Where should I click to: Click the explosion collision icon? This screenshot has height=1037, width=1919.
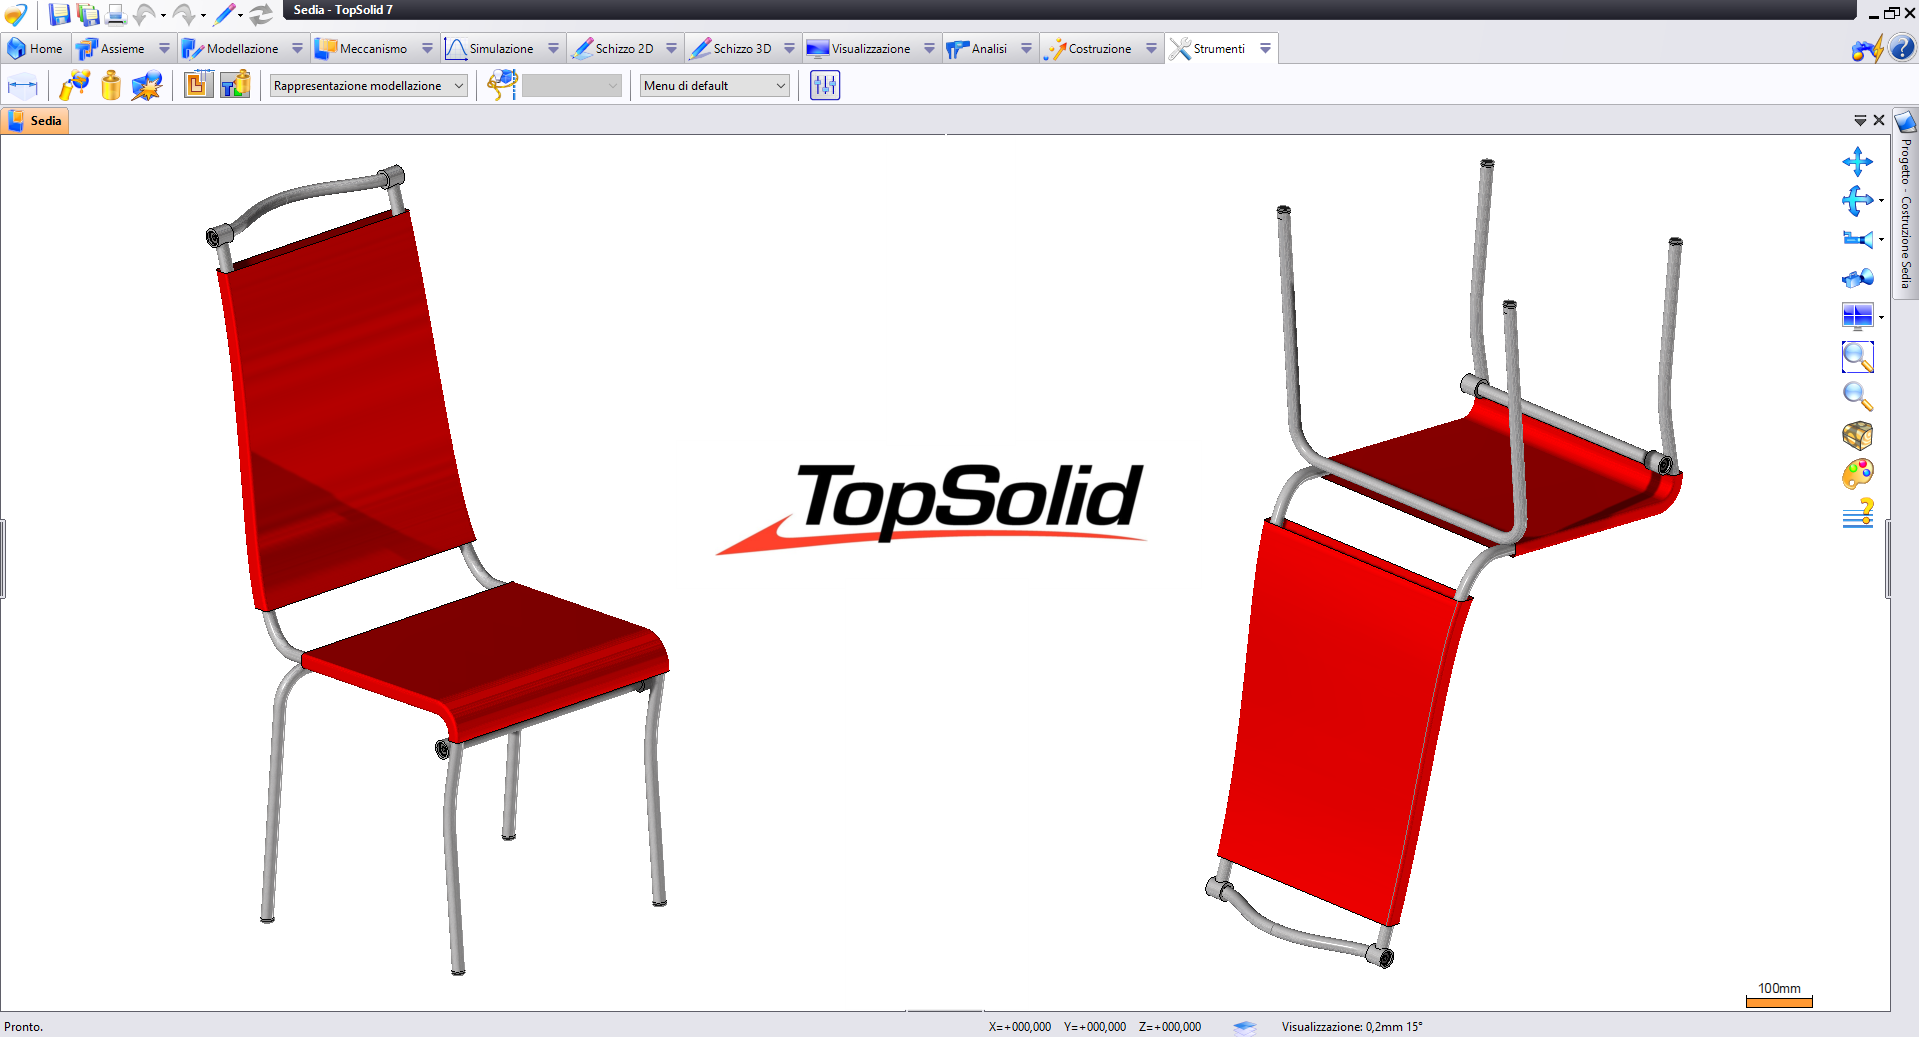pyautogui.click(x=147, y=85)
